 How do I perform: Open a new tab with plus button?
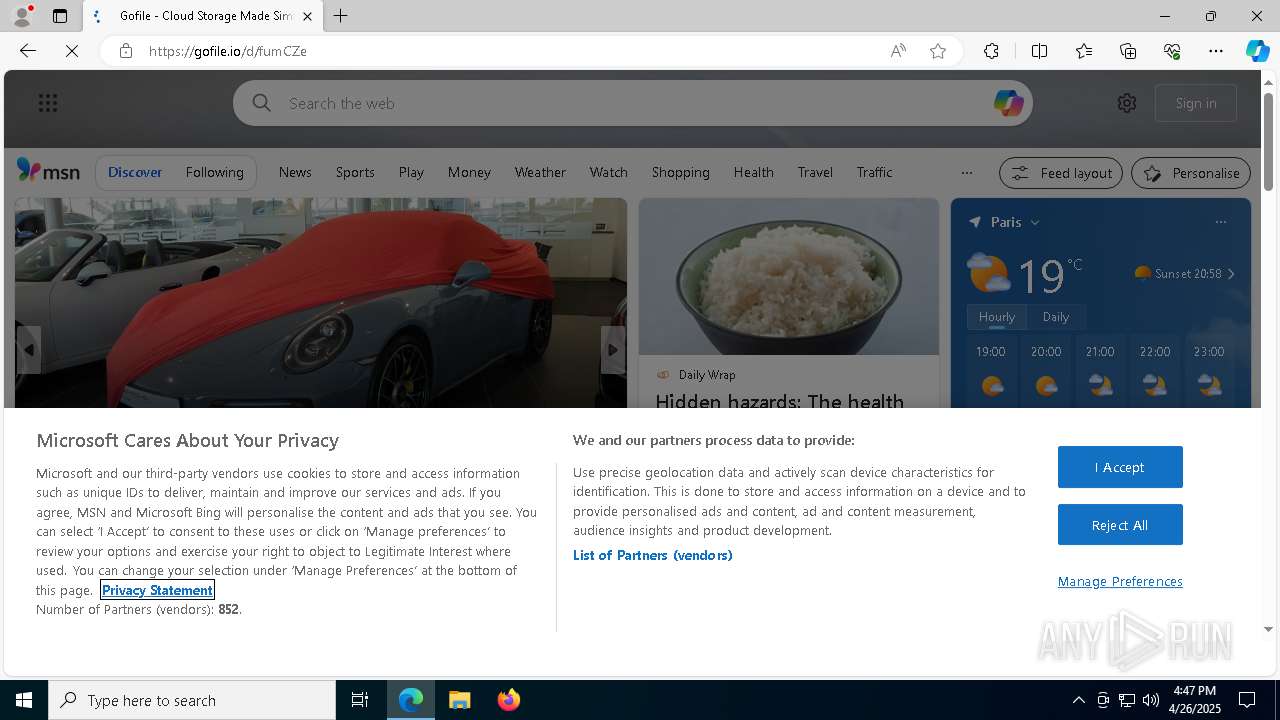click(341, 16)
